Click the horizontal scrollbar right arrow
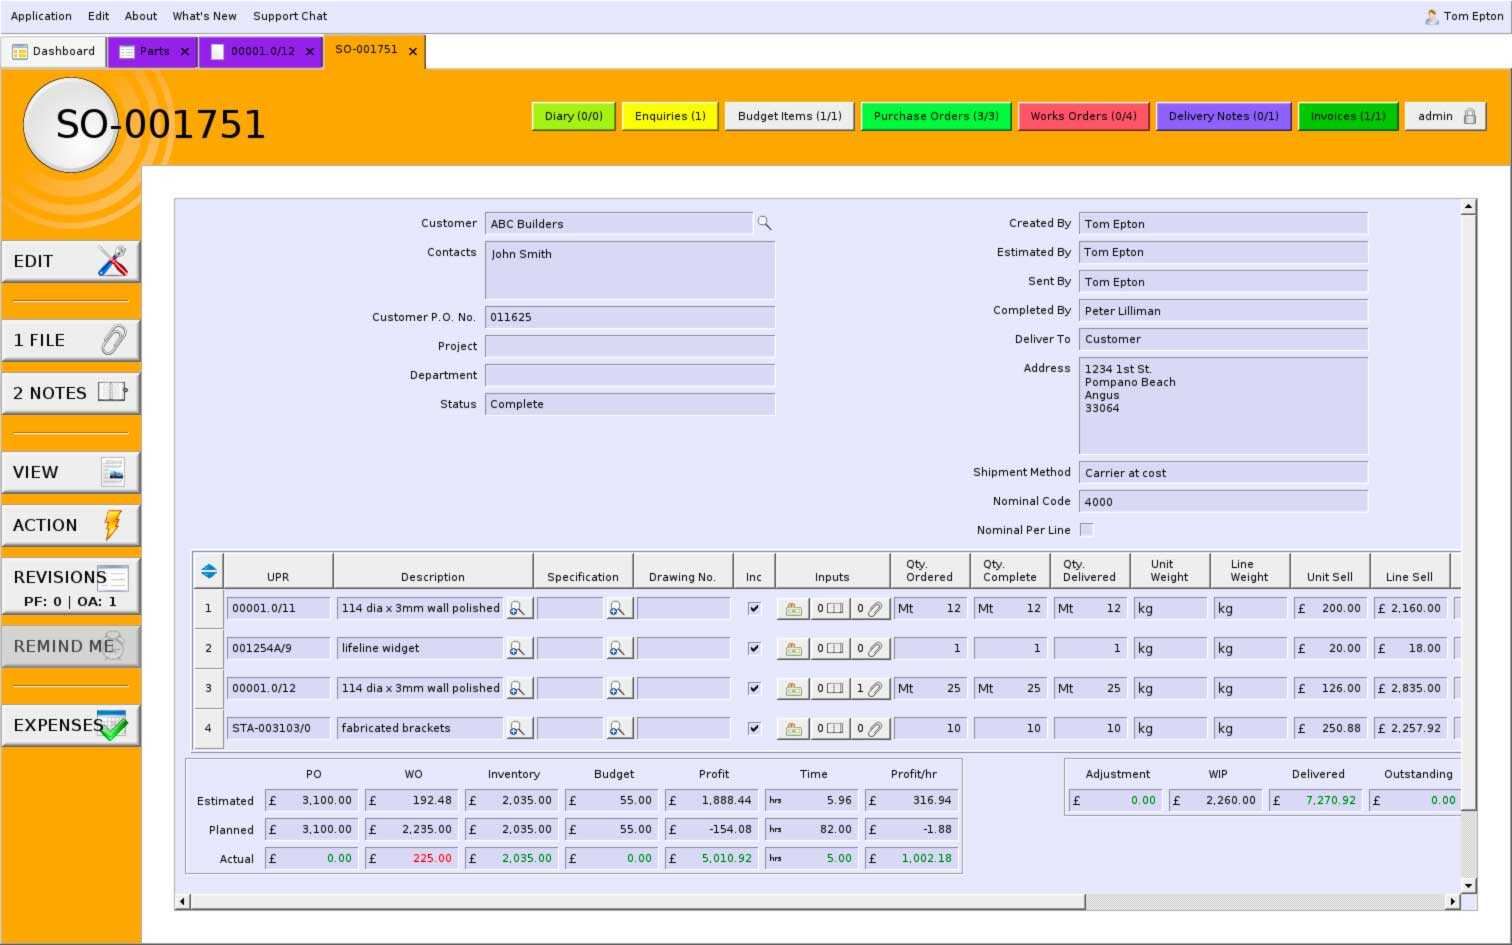The height and width of the screenshot is (945, 1512). tap(1452, 902)
